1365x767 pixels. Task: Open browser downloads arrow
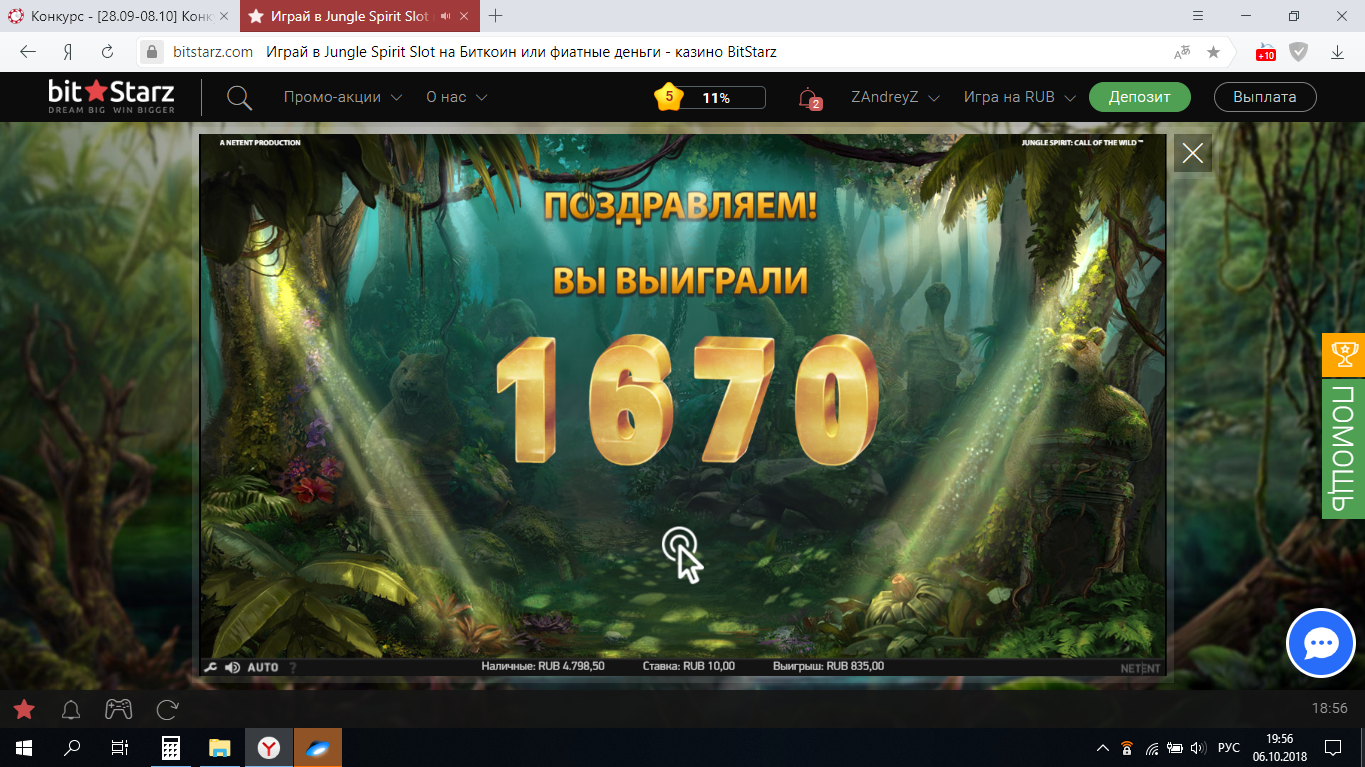pos(1337,52)
